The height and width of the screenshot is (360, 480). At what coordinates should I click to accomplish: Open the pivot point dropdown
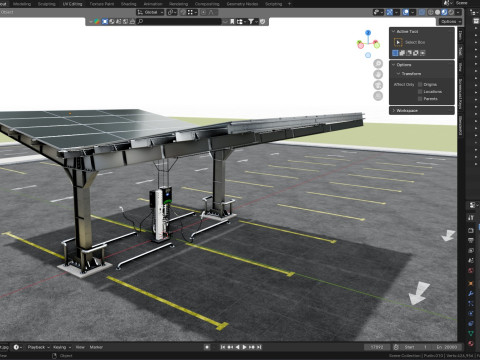pyautogui.click(x=172, y=12)
